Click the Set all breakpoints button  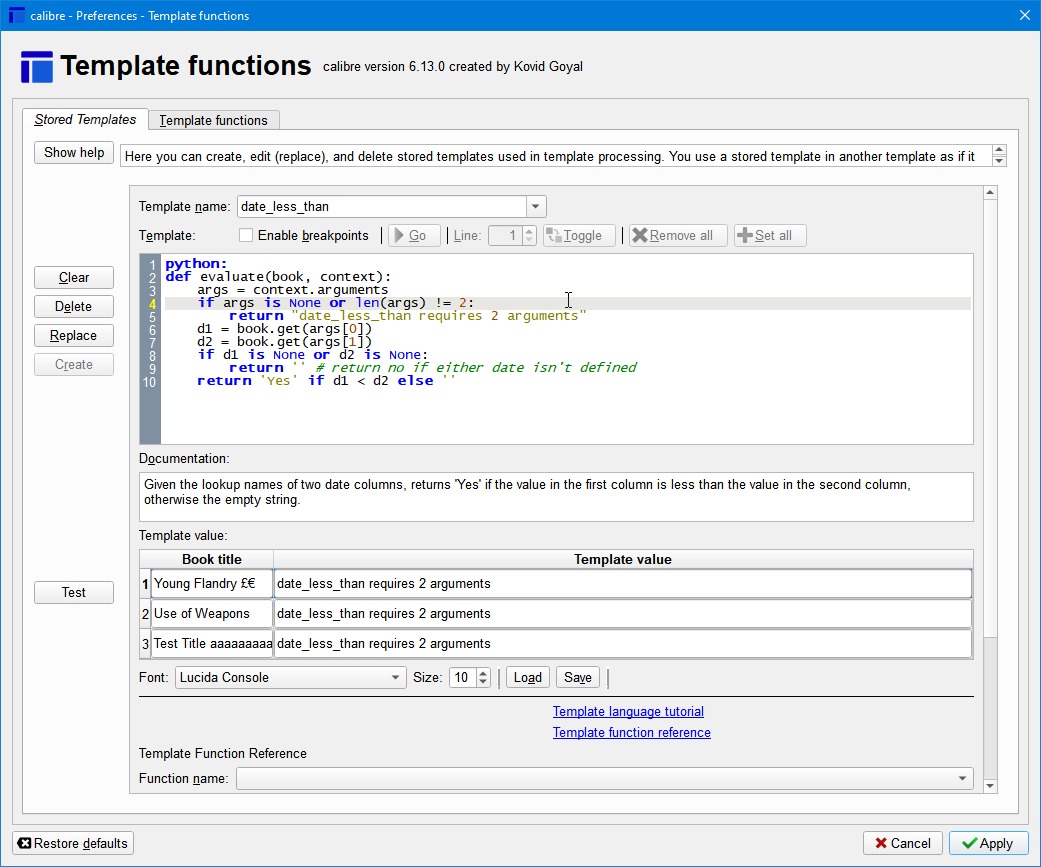[770, 236]
